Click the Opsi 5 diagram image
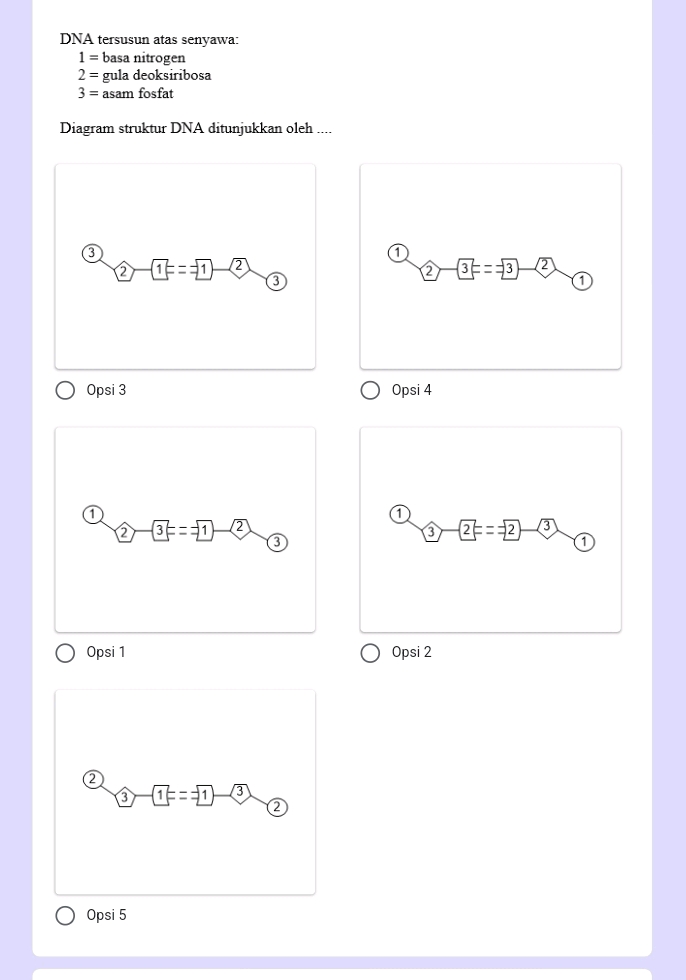The width and height of the screenshot is (686, 980). (x=185, y=792)
